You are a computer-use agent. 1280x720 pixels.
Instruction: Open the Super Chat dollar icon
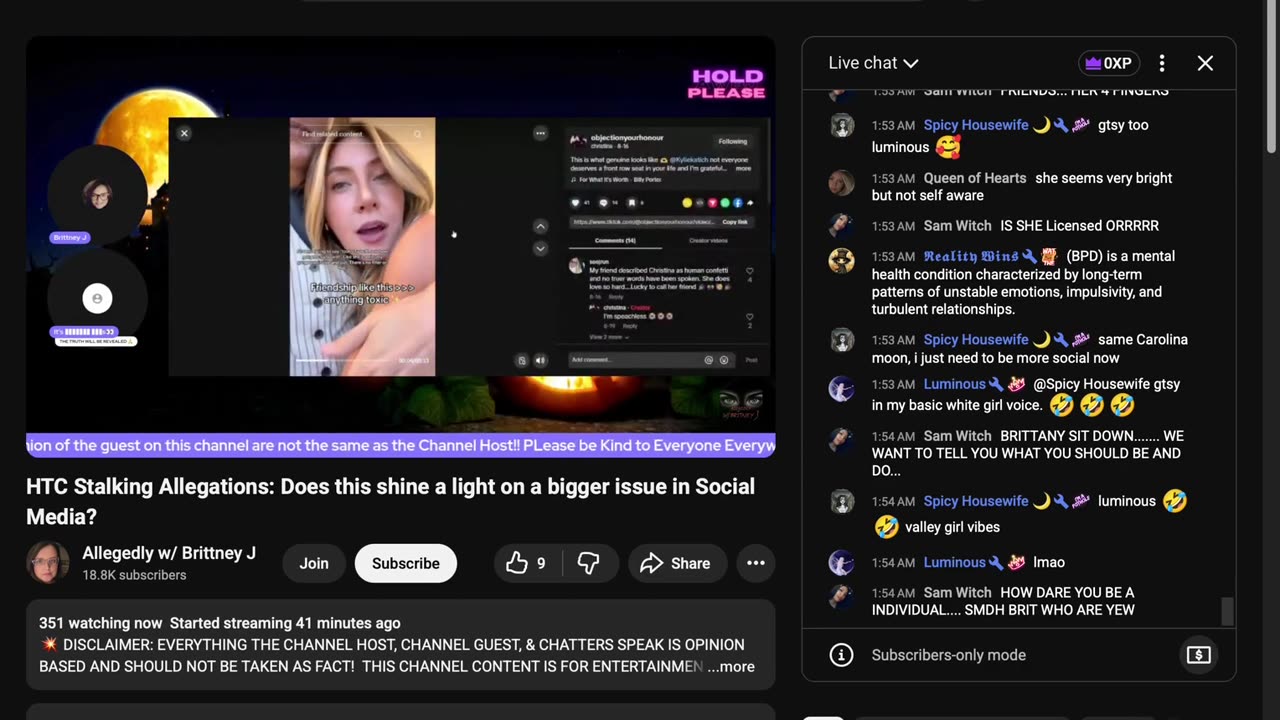tap(1198, 655)
